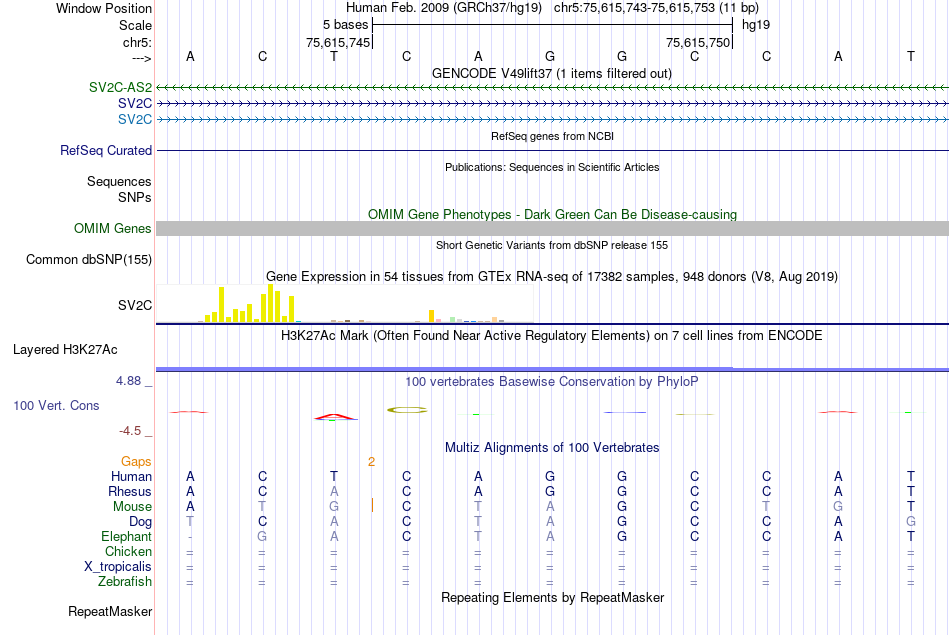Click the GTEx SV2C expression label
950x635 pixels.
click(x=135, y=305)
